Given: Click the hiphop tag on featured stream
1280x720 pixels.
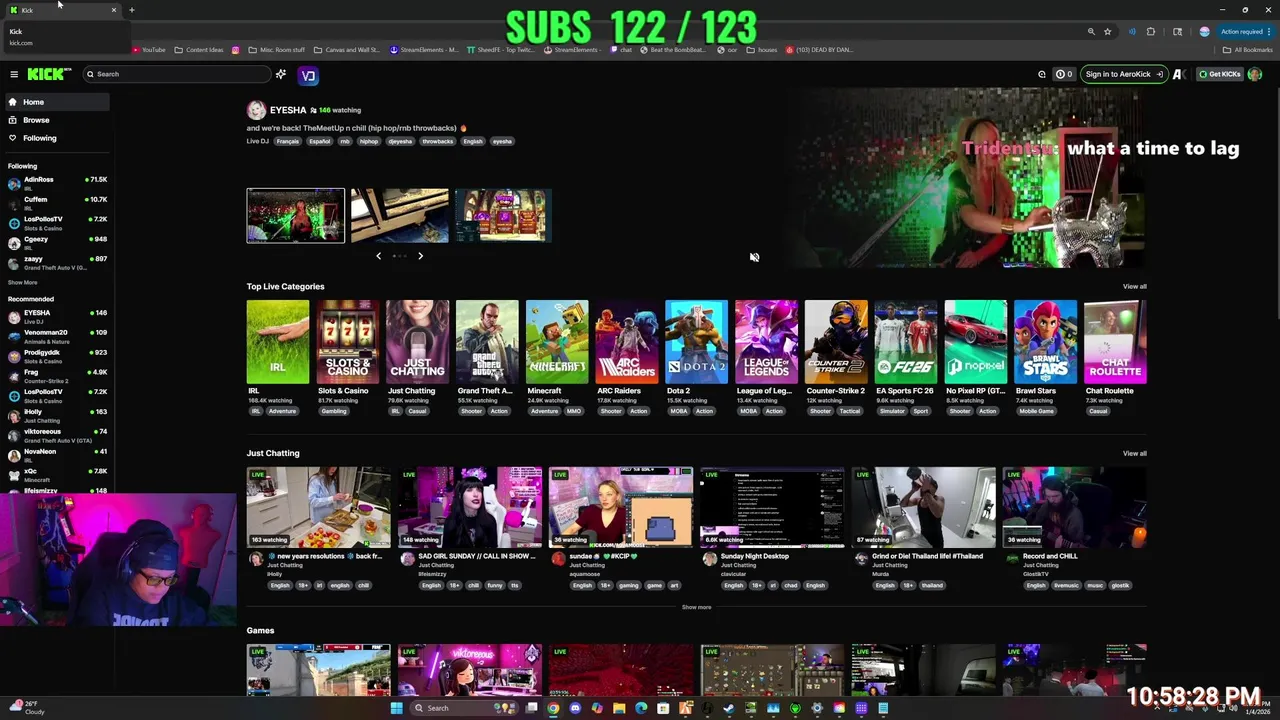Looking at the screenshot, I should 369,141.
